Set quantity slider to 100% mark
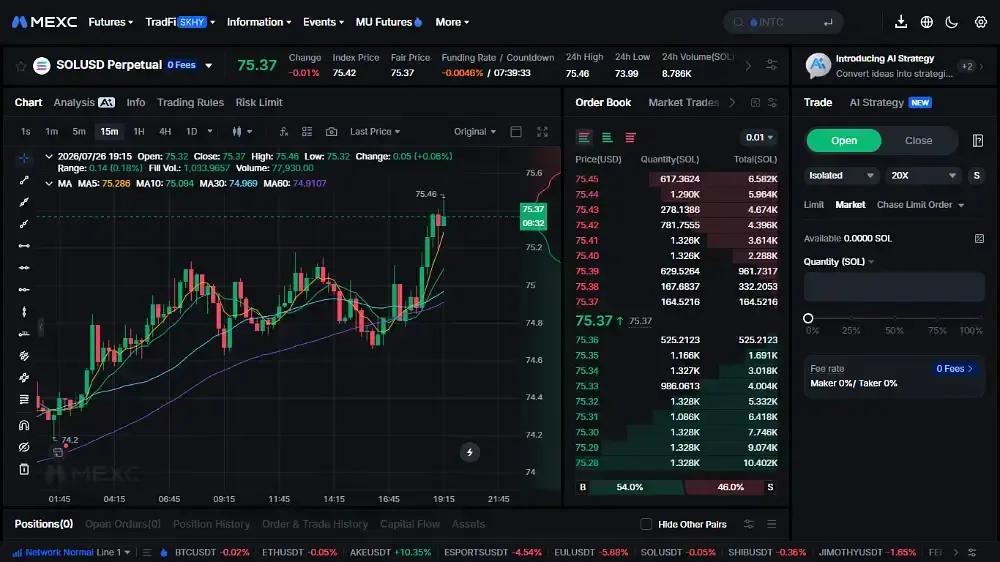1000x562 pixels. 980,318
